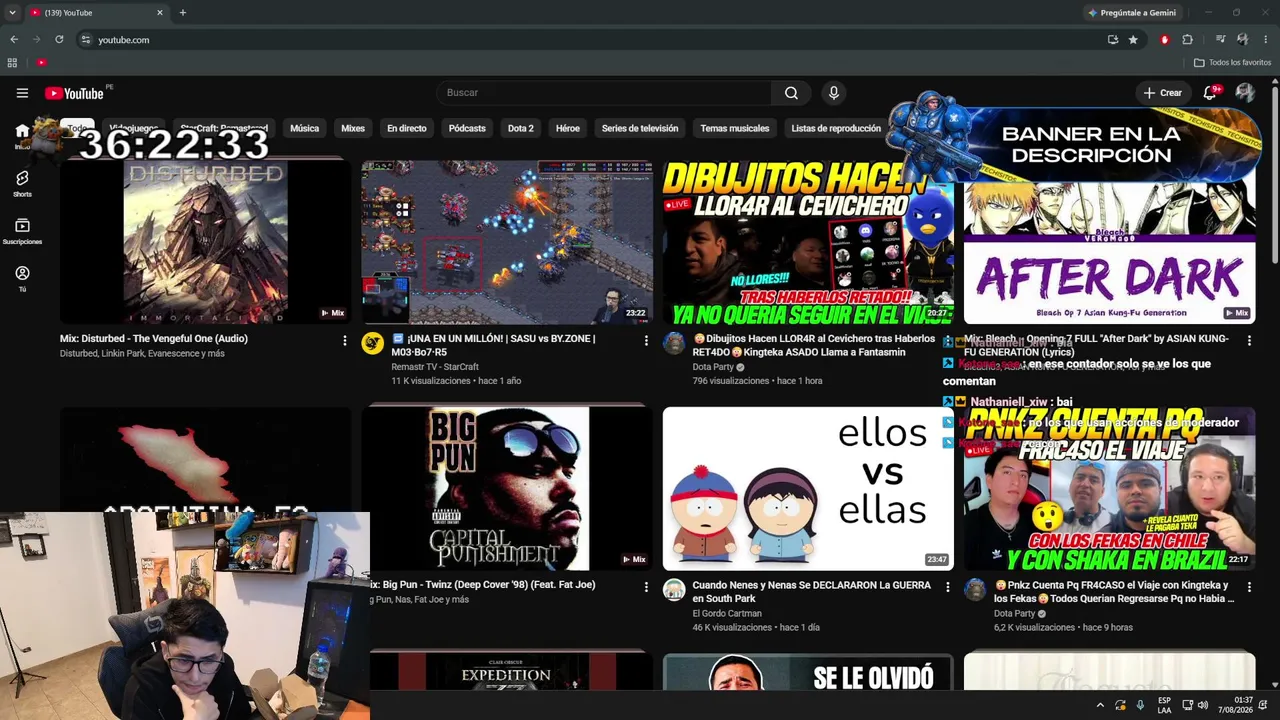Open El Gordo Cartman channel avatar
Image resolution: width=1280 pixels, height=720 pixels.
[674, 589]
